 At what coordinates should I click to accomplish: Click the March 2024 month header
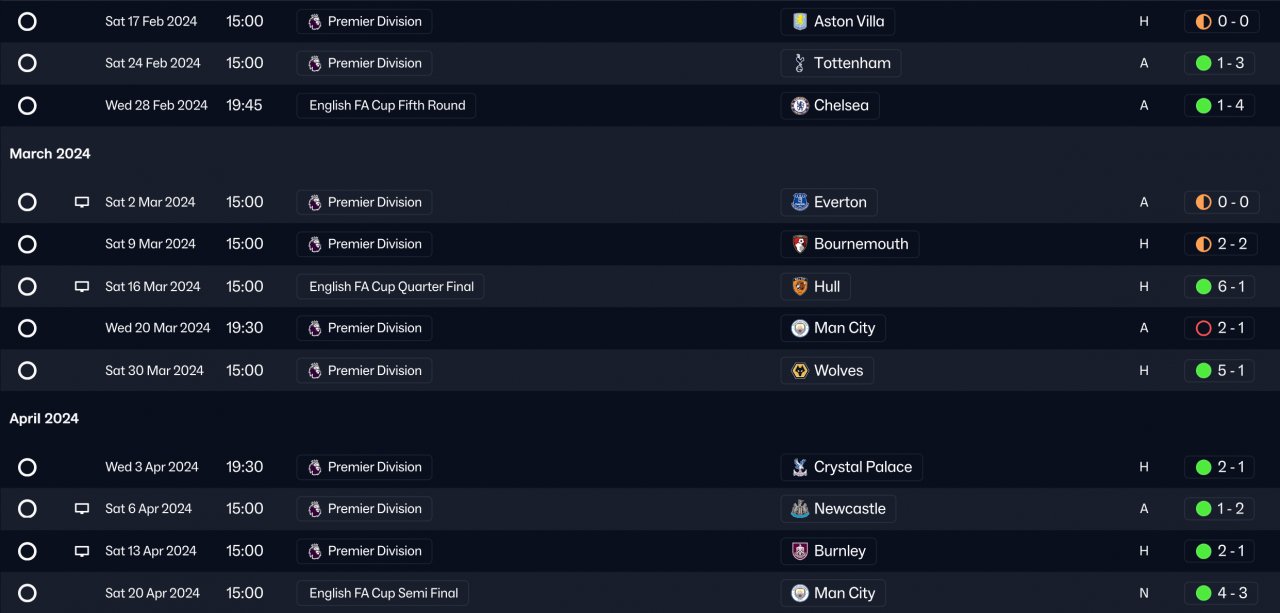(50, 153)
